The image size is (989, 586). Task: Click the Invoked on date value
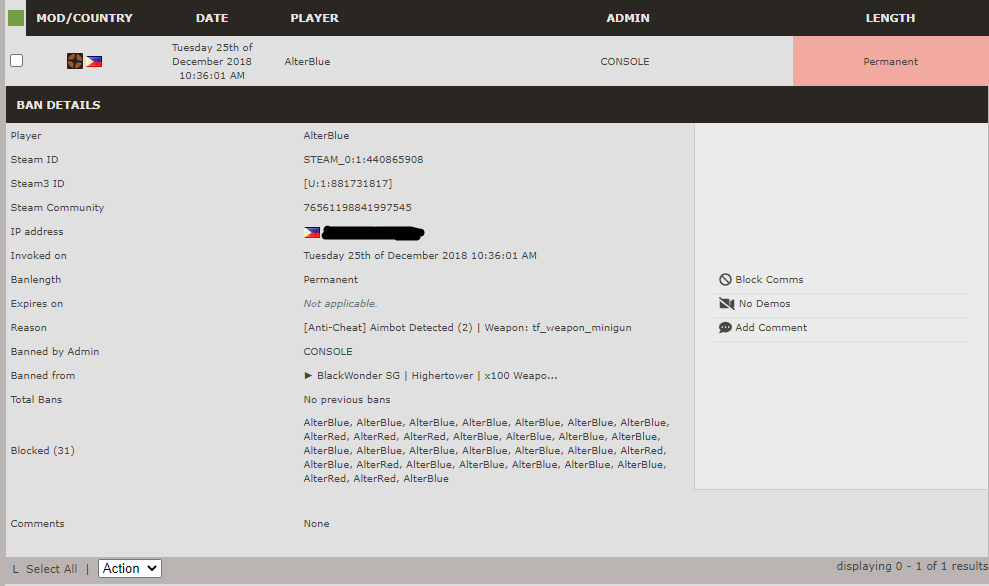tap(420, 255)
